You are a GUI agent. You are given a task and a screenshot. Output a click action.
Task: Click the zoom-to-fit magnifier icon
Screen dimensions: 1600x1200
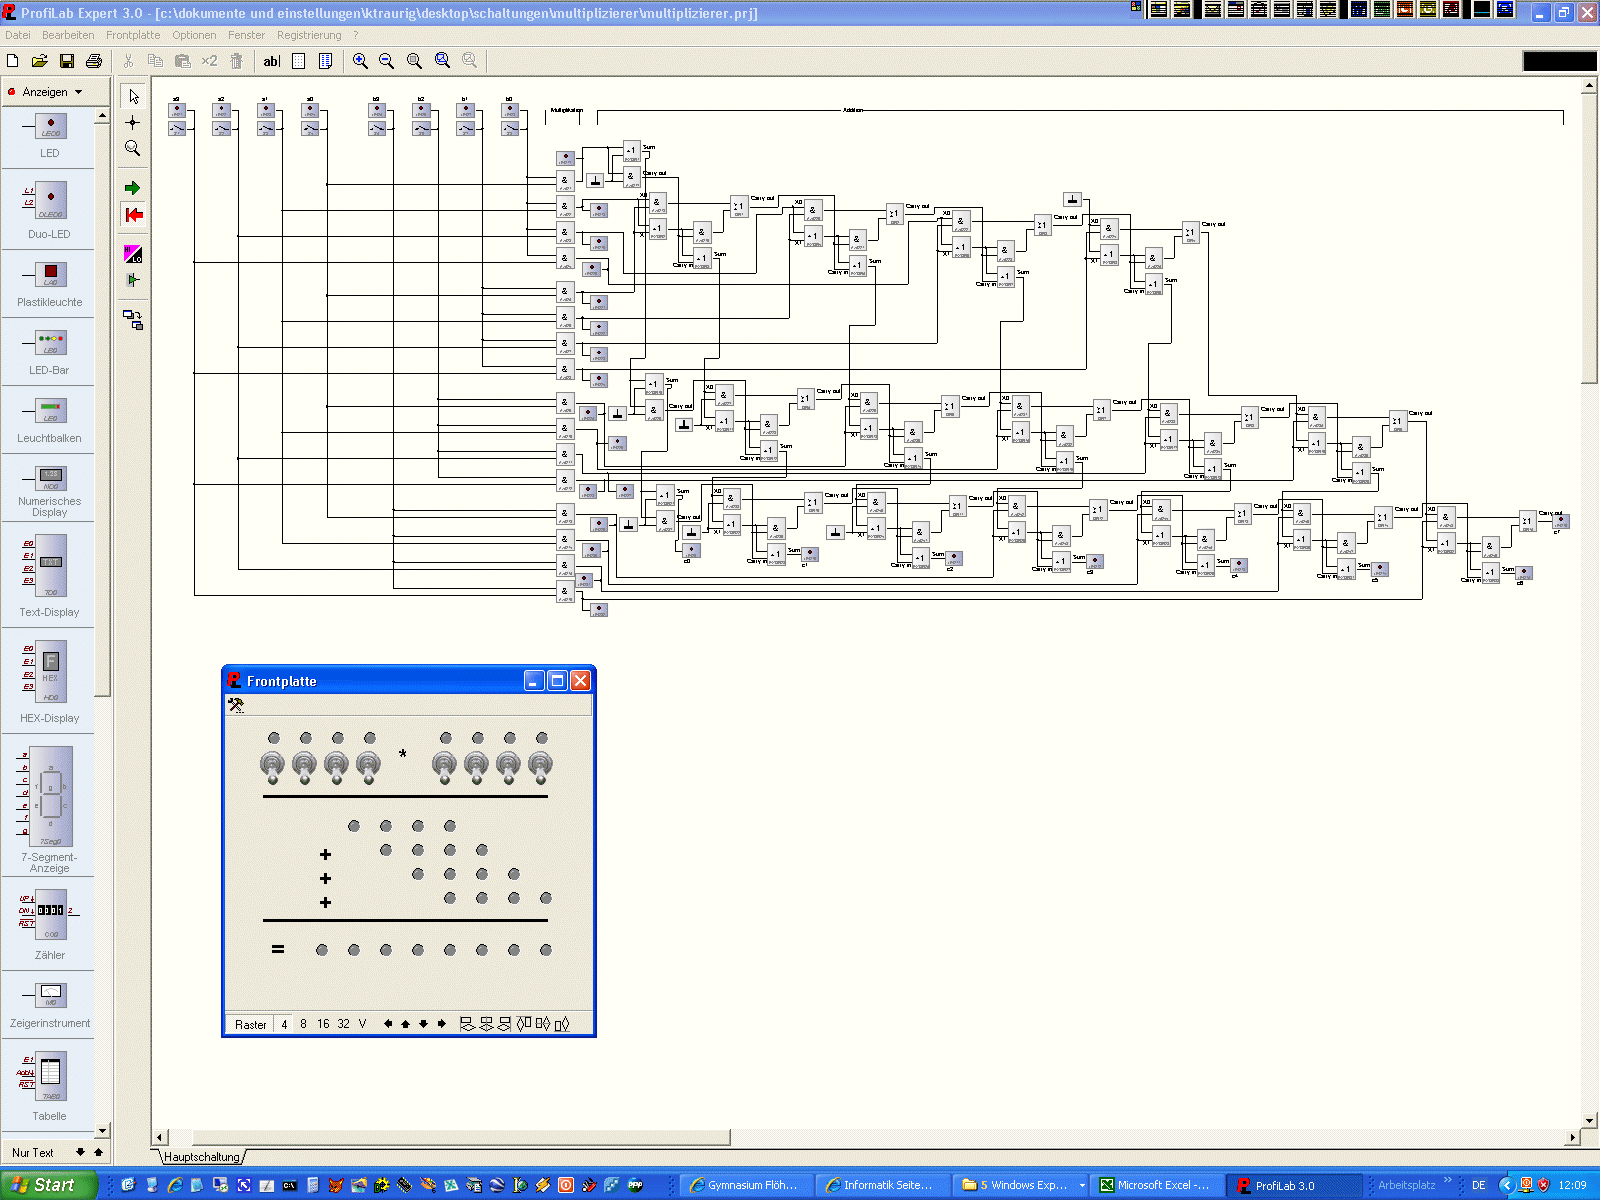point(414,61)
